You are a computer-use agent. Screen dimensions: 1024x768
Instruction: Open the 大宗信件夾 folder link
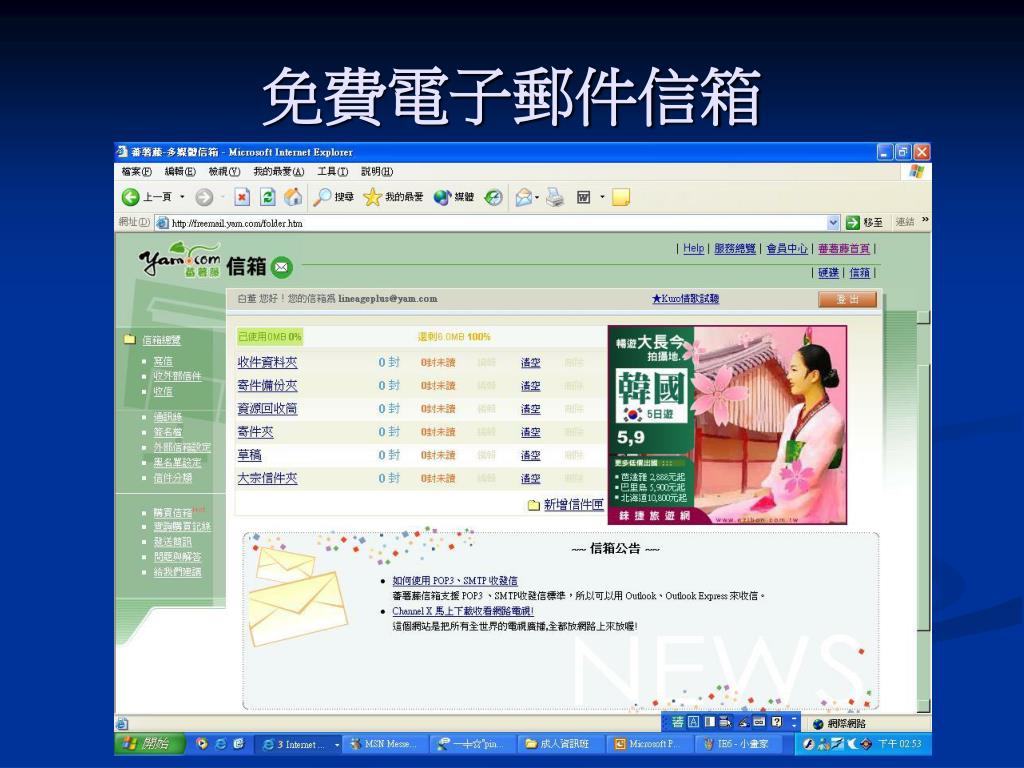click(x=267, y=478)
